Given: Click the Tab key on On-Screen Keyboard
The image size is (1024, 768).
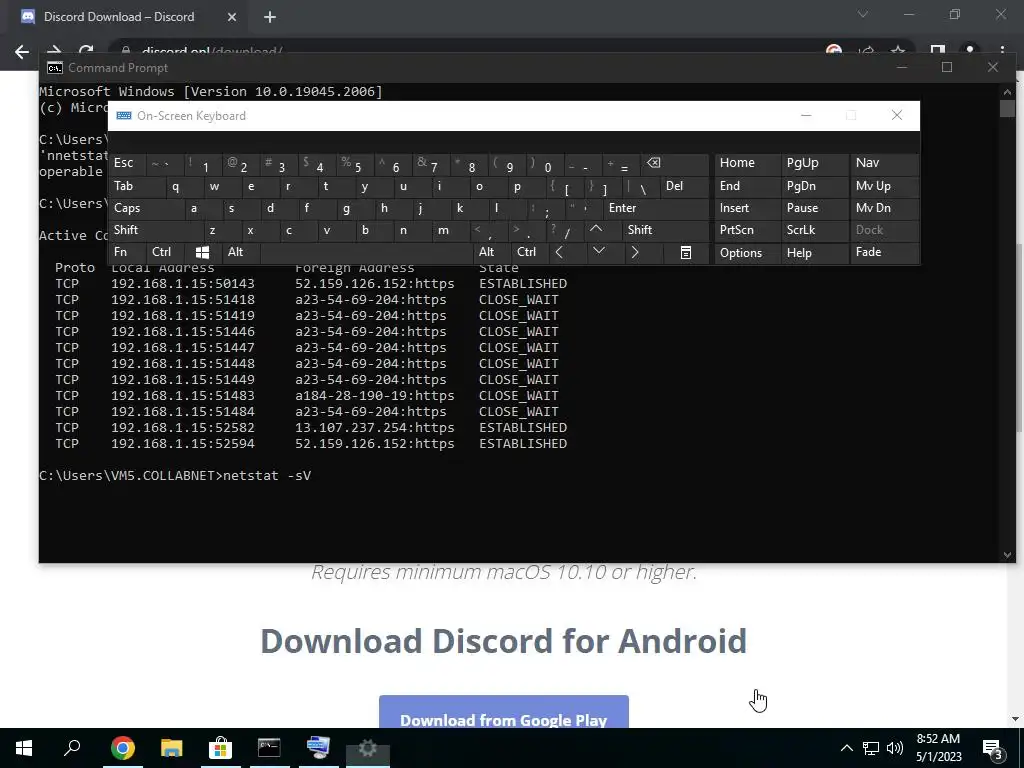Looking at the screenshot, I should click(136, 186).
